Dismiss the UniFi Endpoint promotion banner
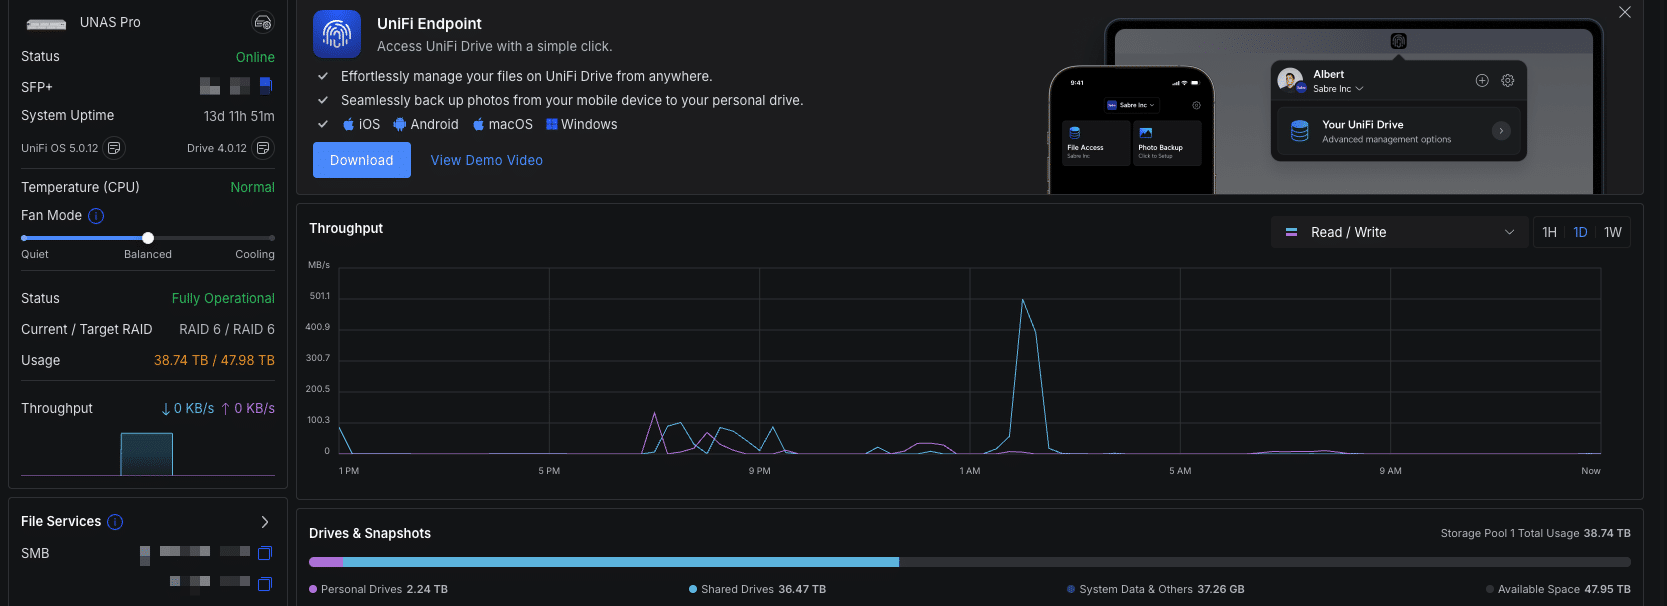This screenshot has width=1667, height=606. pos(1625,12)
